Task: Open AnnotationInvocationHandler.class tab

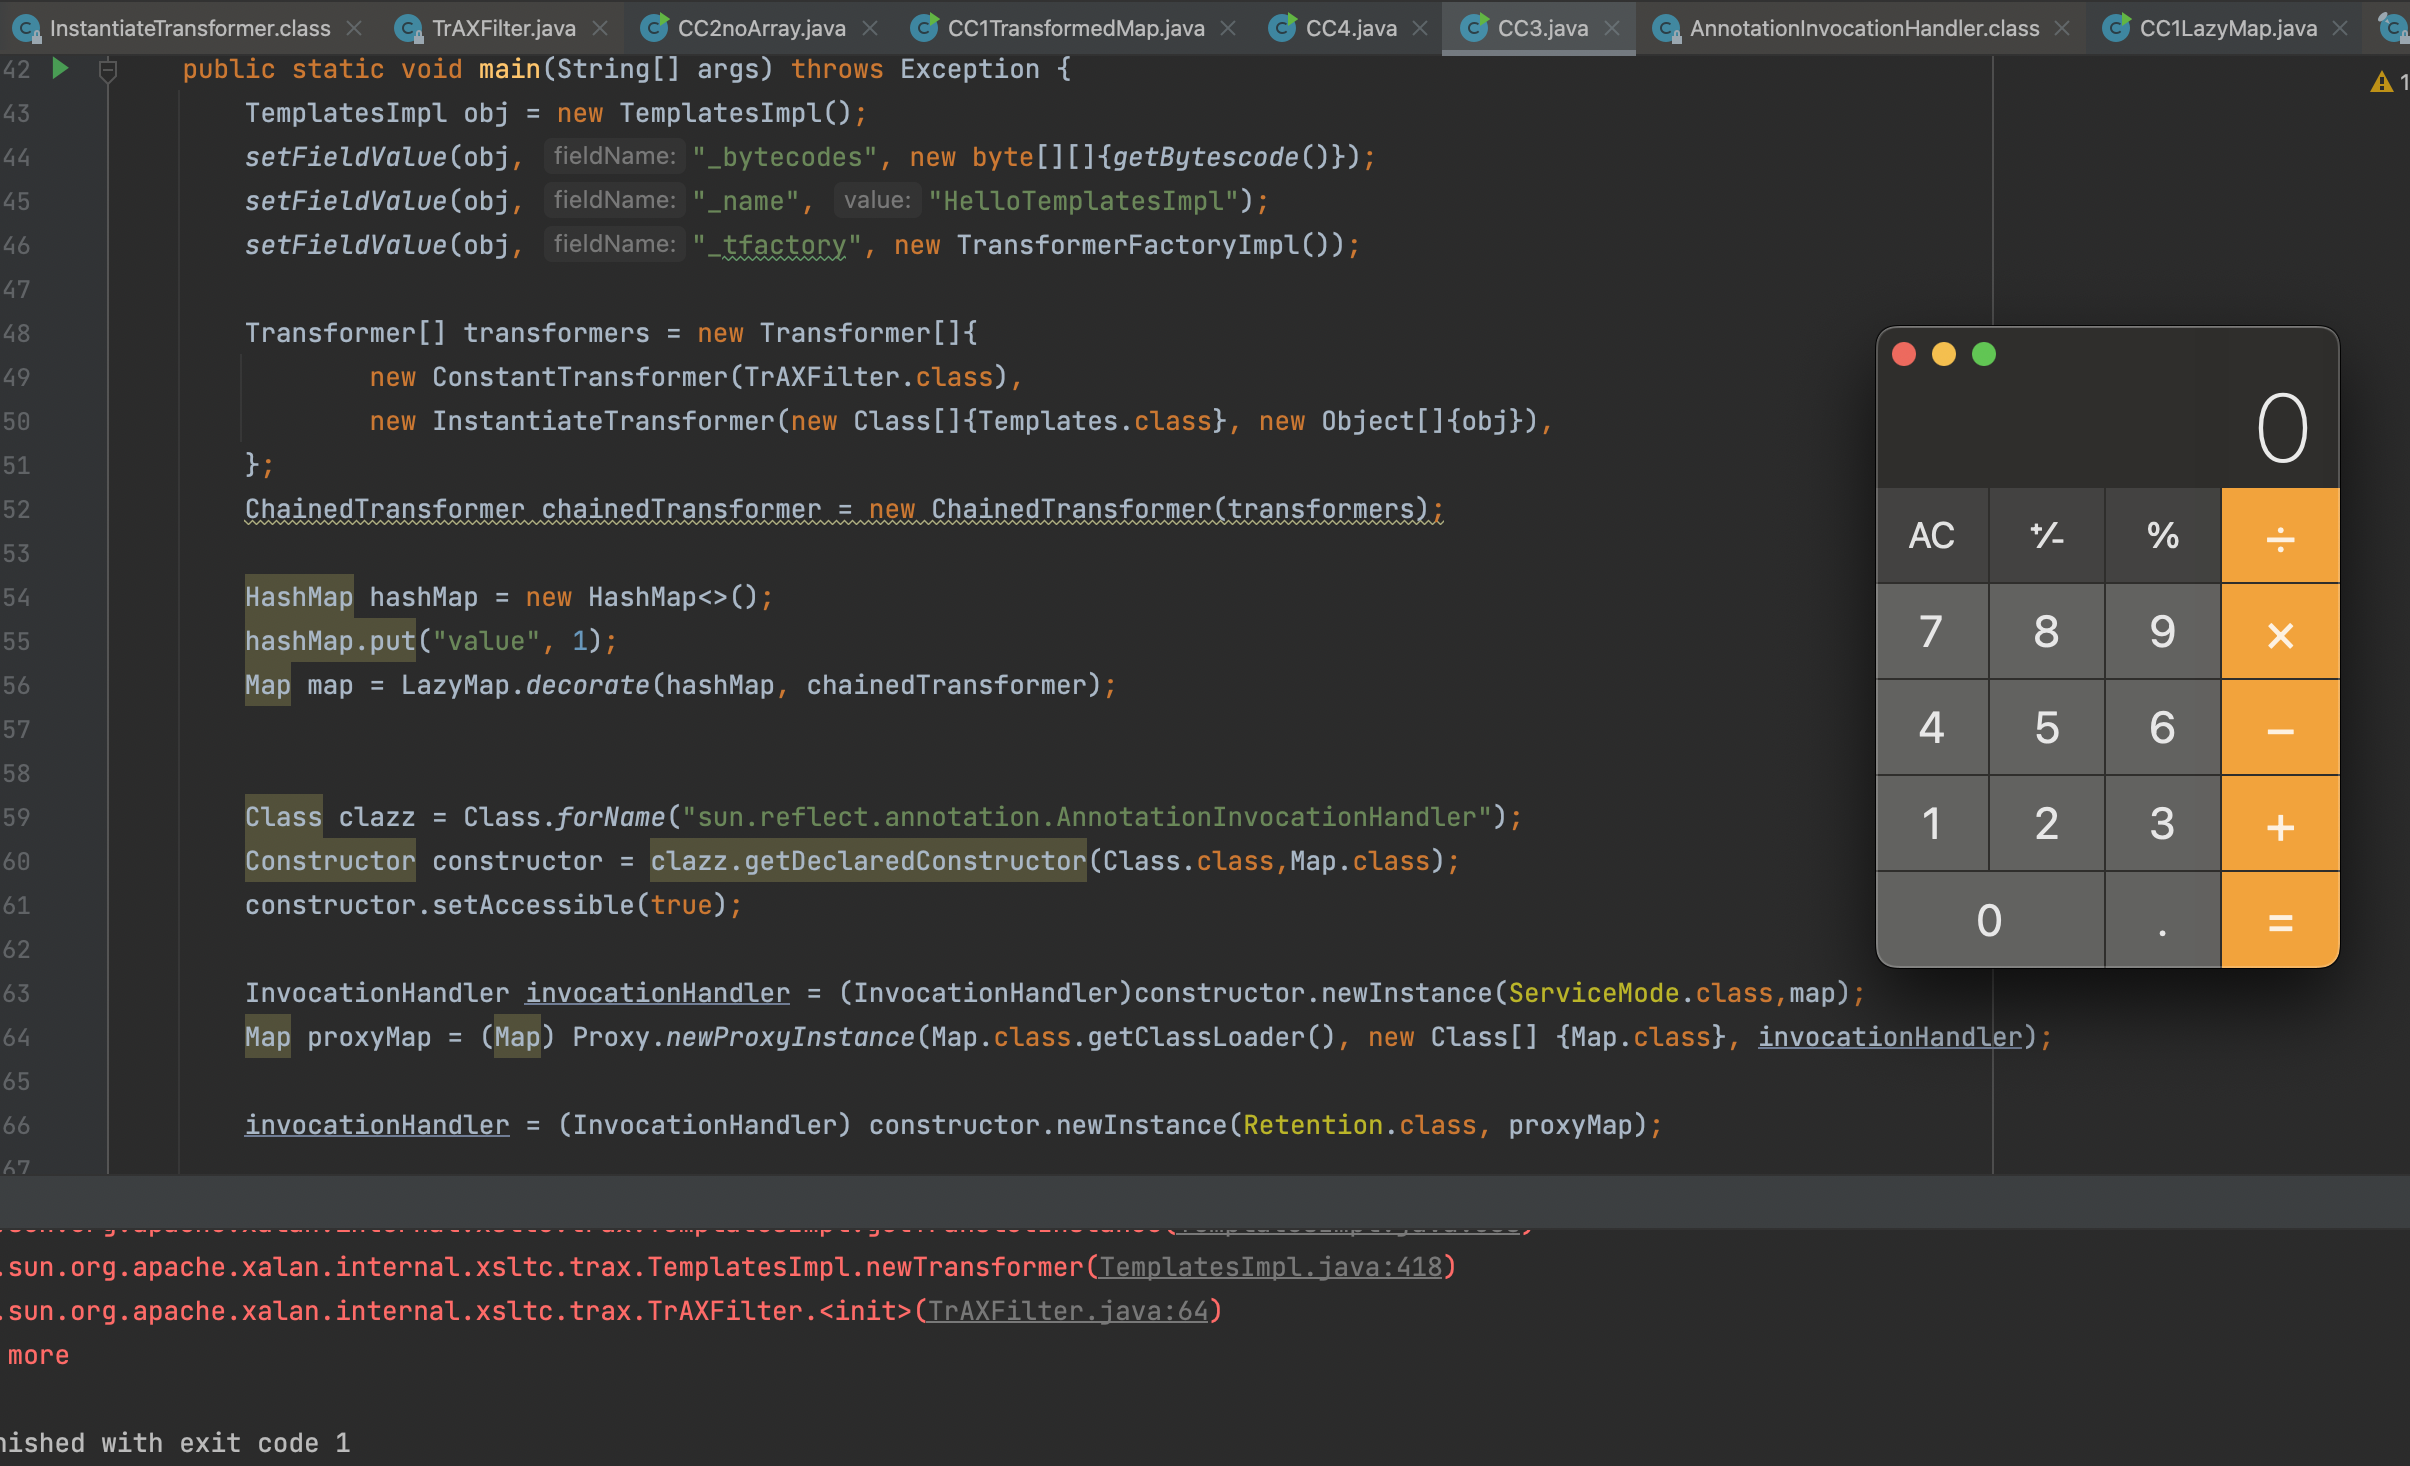Action: (x=1863, y=28)
